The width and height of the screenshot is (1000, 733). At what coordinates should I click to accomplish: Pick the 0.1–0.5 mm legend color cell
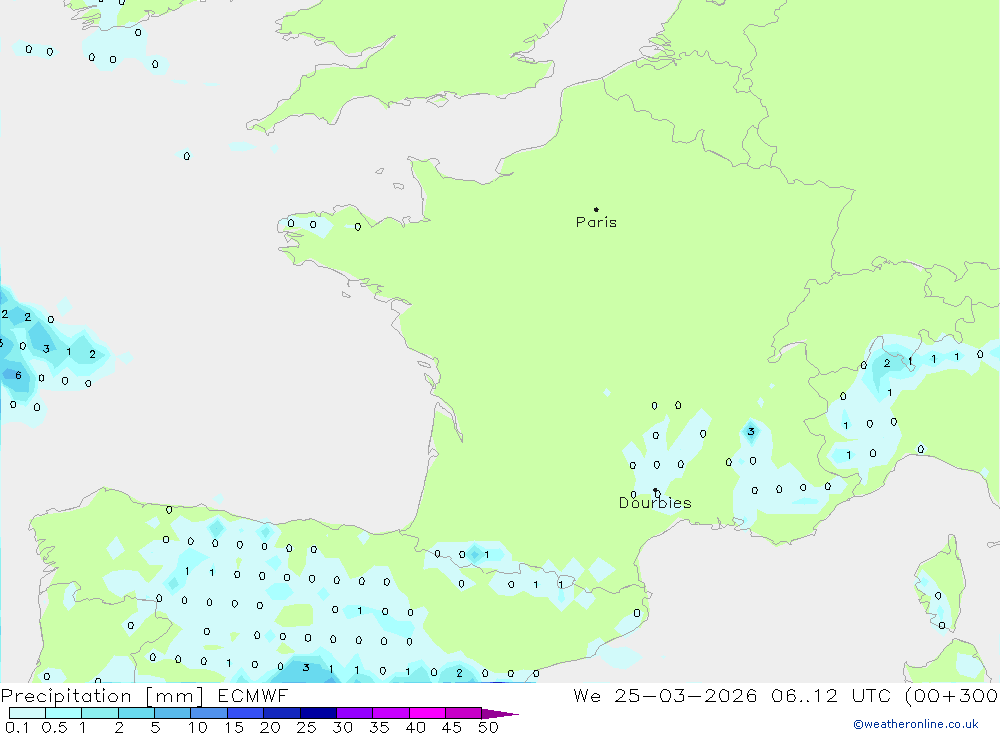[27, 713]
